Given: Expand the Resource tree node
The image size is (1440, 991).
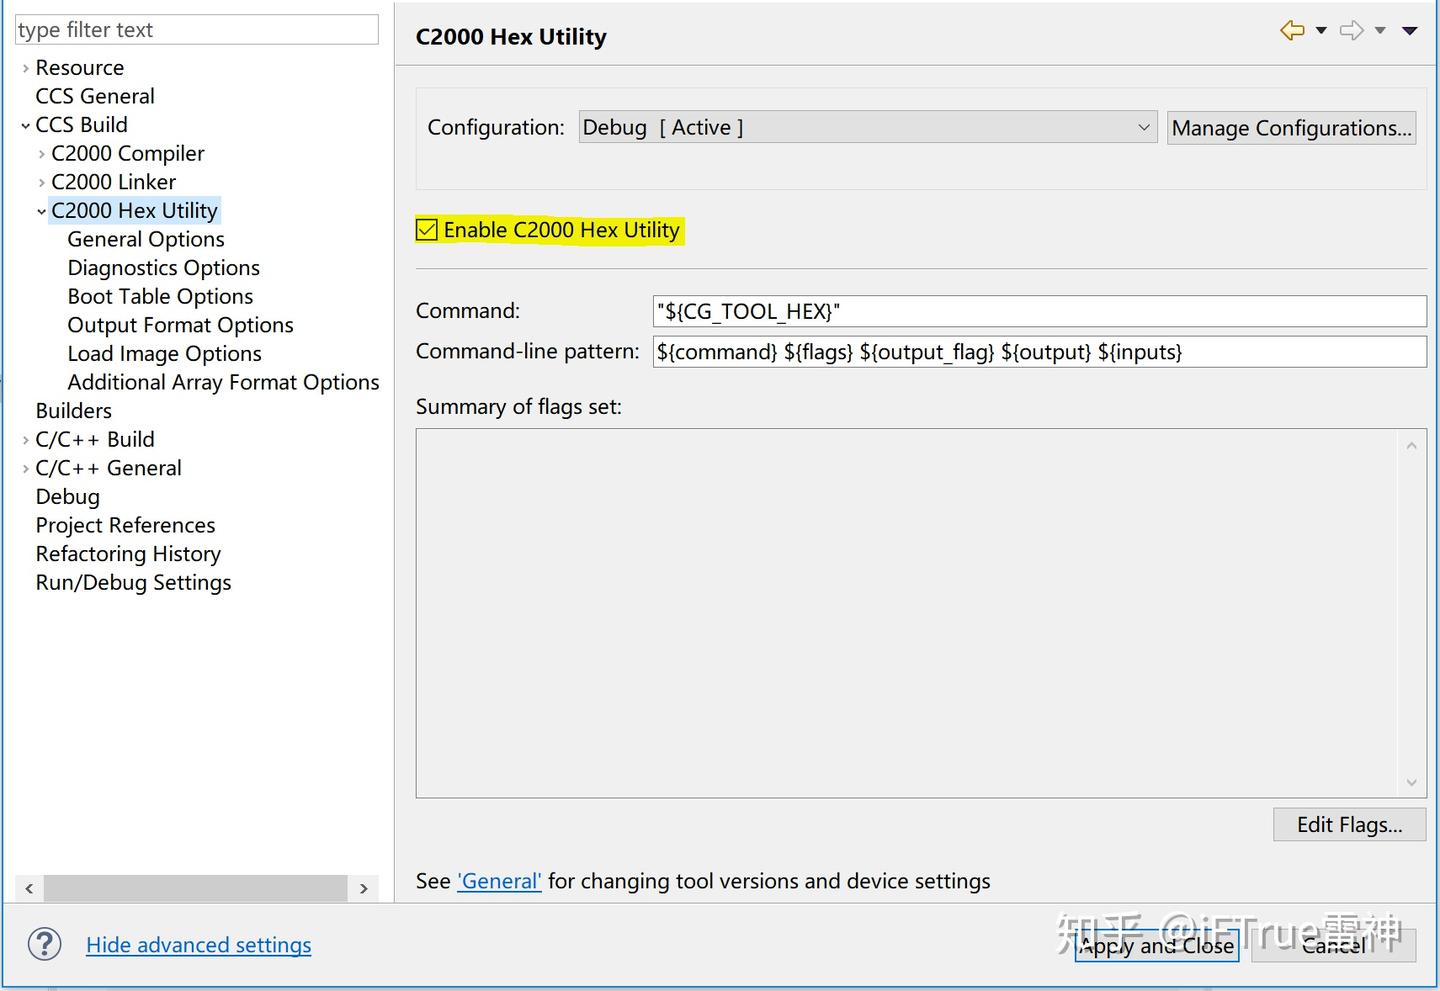Looking at the screenshot, I should 25,68.
